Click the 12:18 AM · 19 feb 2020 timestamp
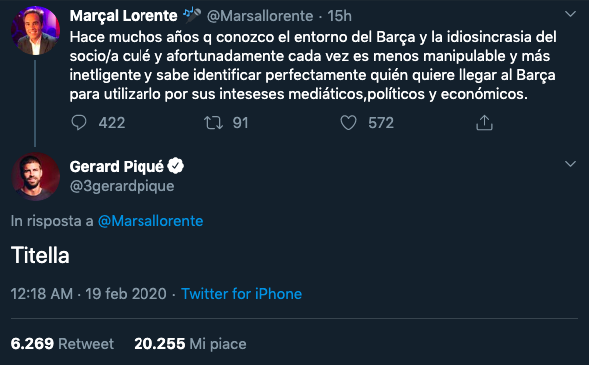The width and height of the screenshot is (589, 365). click(88, 294)
